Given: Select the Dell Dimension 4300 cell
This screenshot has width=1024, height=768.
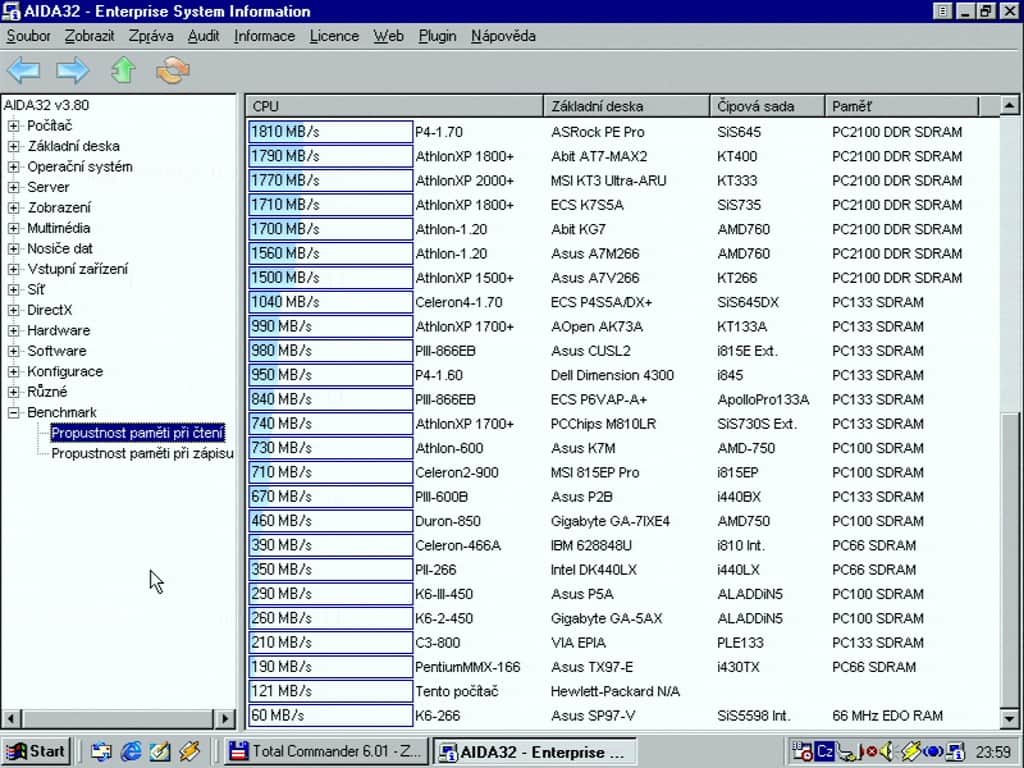Looking at the screenshot, I should 612,376.
